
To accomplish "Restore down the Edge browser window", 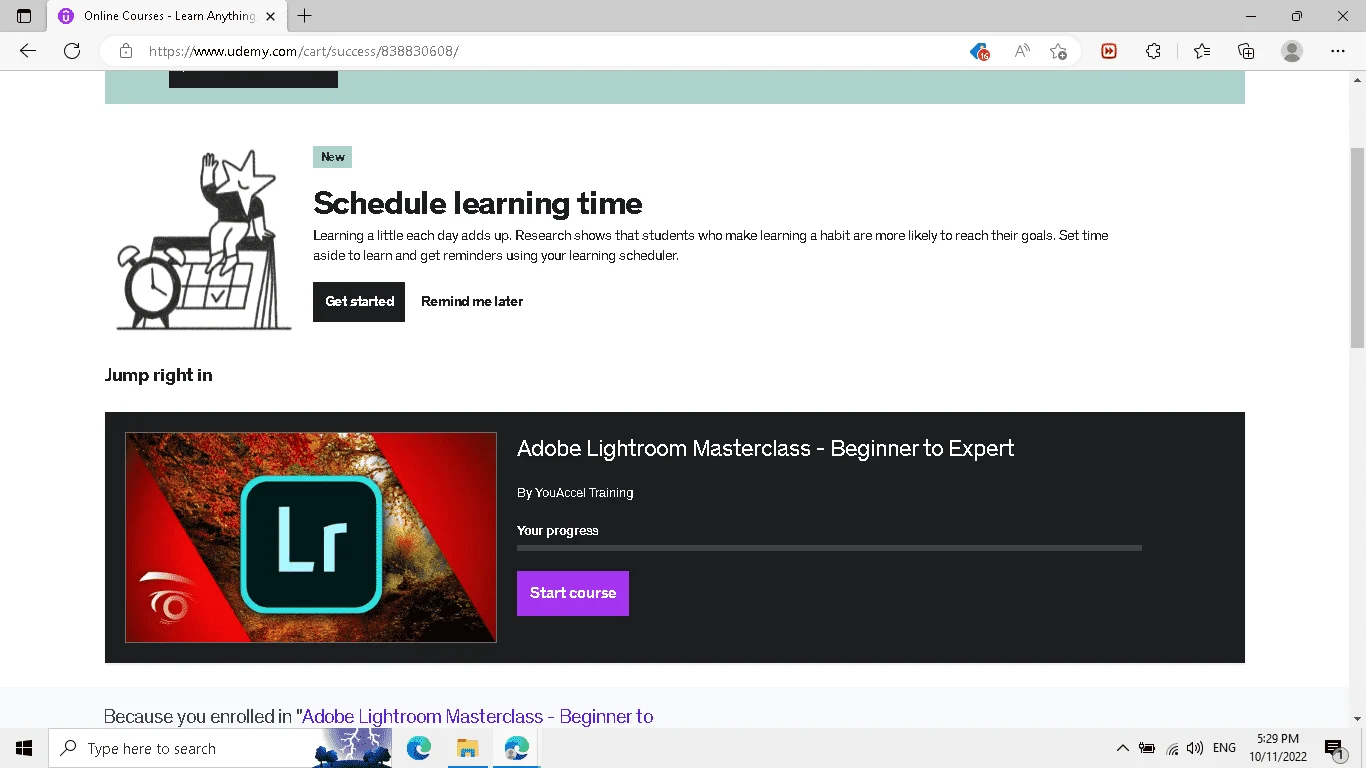I will [1297, 16].
